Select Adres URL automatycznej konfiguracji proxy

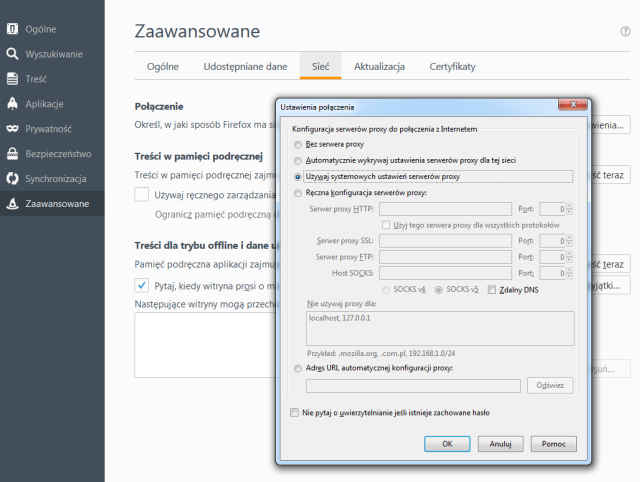[296, 369]
